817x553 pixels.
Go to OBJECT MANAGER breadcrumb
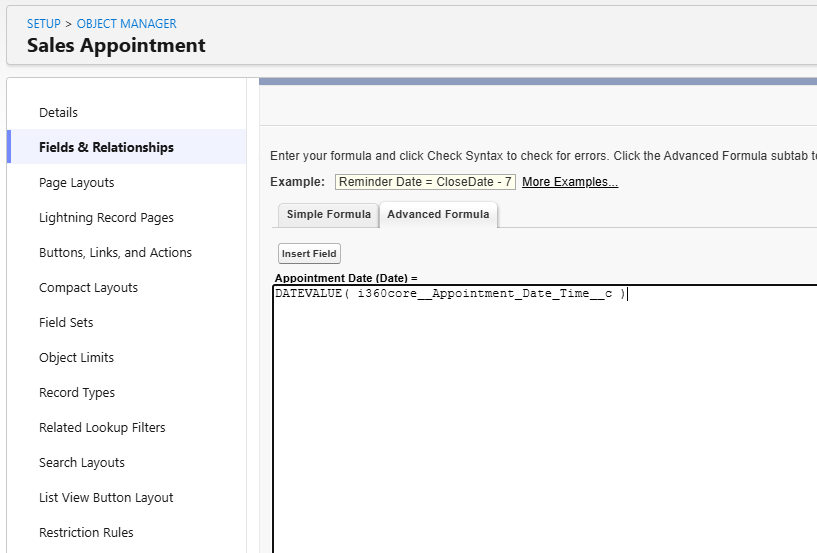click(x=127, y=24)
